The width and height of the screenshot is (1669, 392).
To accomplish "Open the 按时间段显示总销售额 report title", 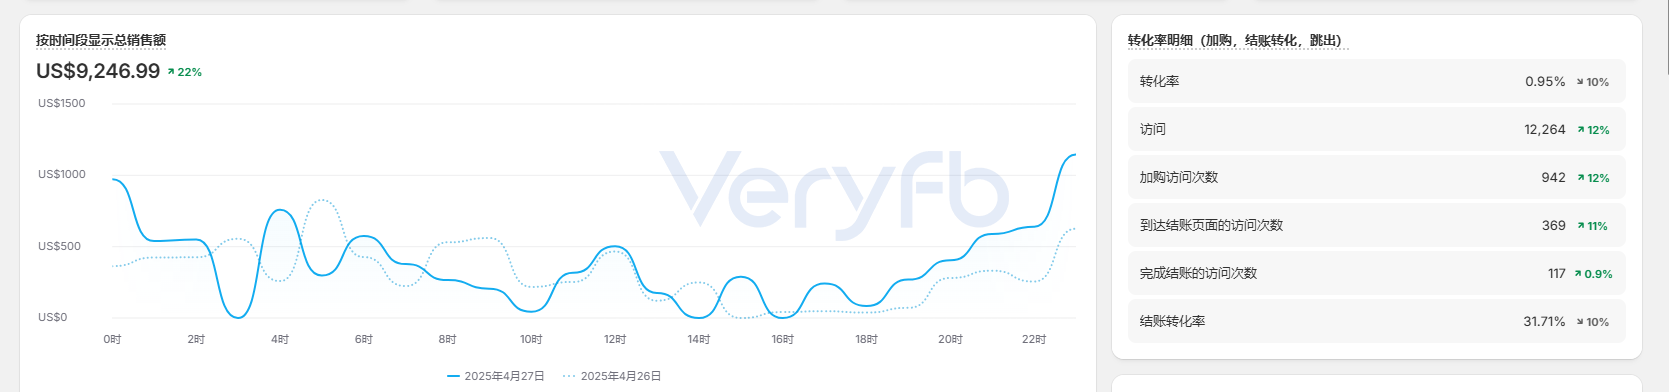I will 101,40.
